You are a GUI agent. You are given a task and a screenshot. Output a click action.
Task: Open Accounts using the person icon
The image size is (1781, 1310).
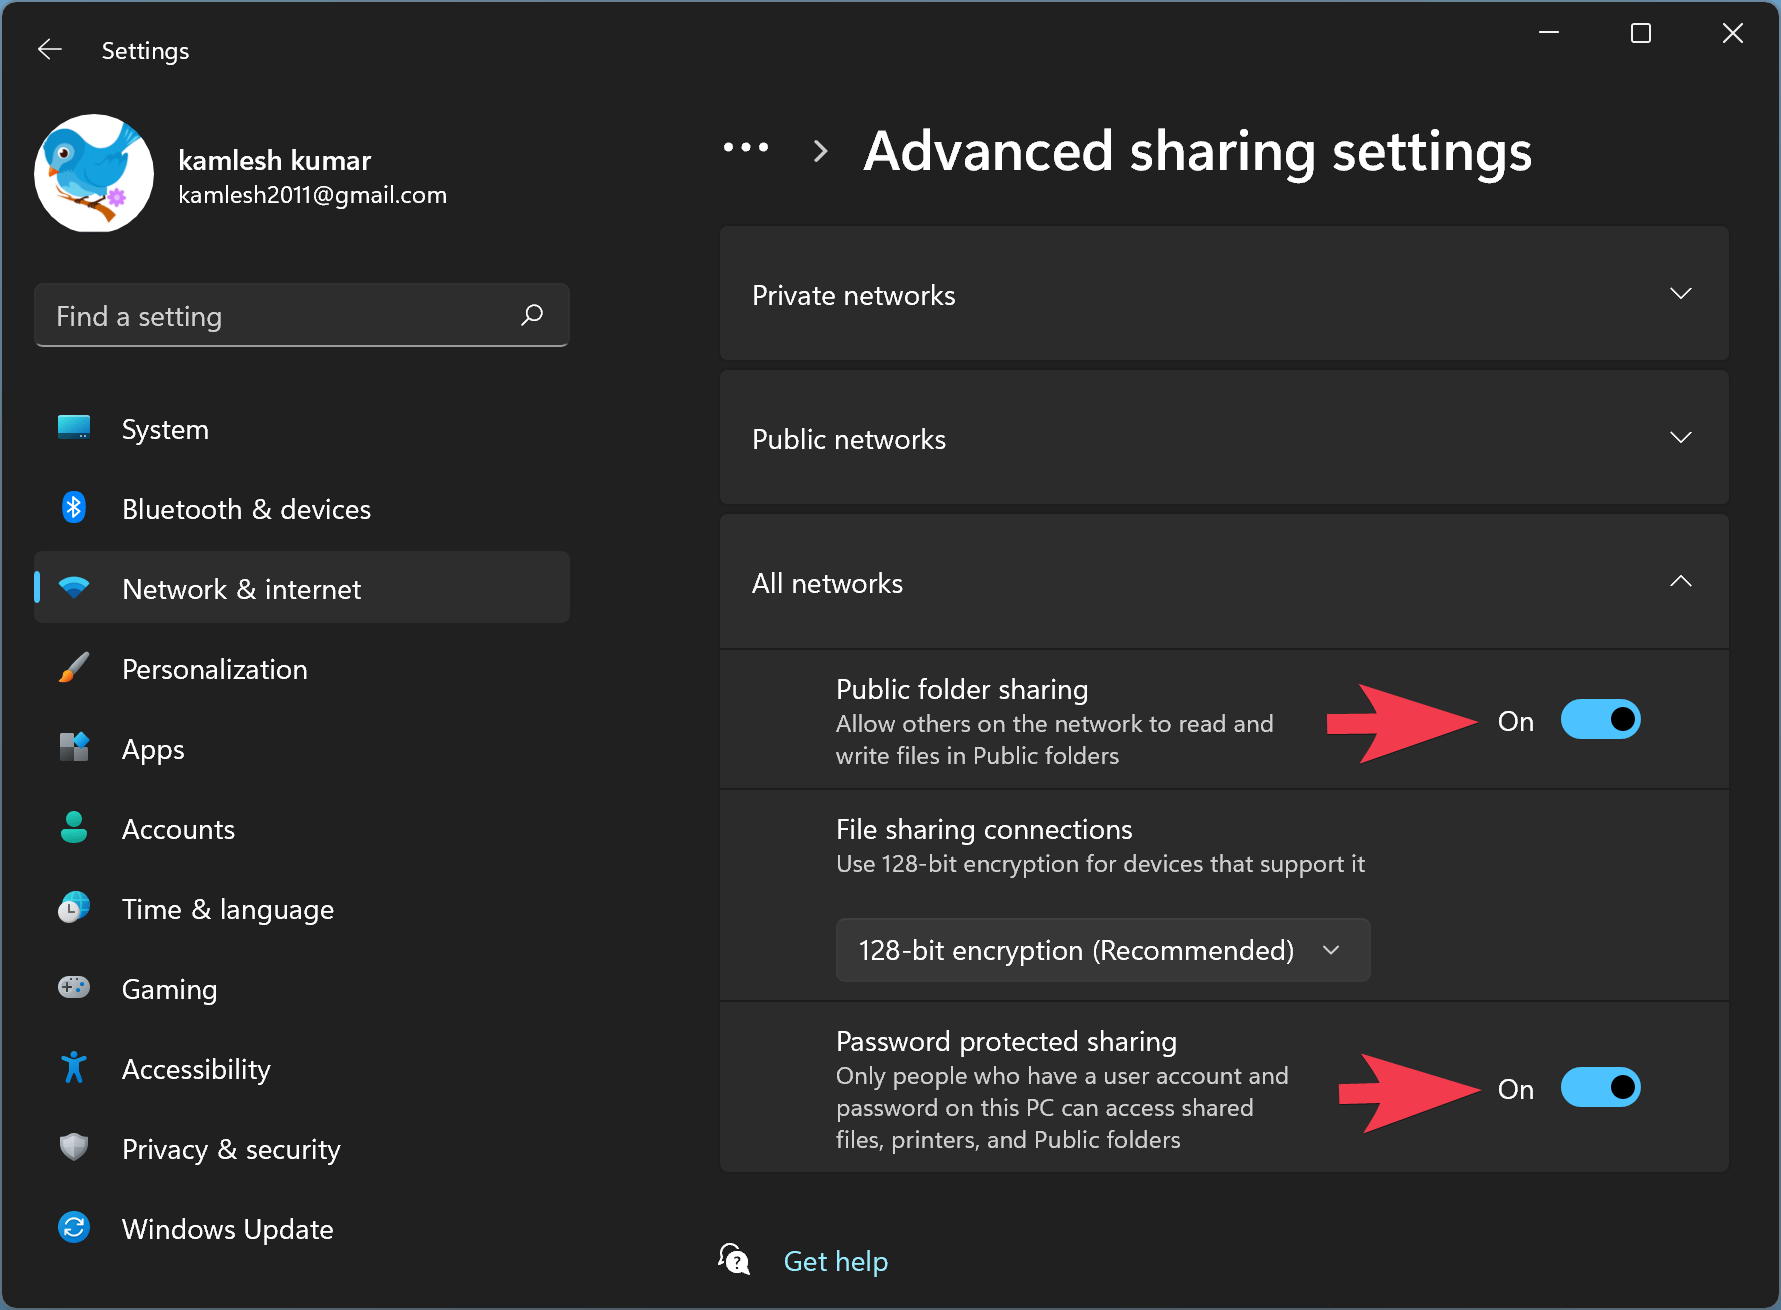pos(73,828)
